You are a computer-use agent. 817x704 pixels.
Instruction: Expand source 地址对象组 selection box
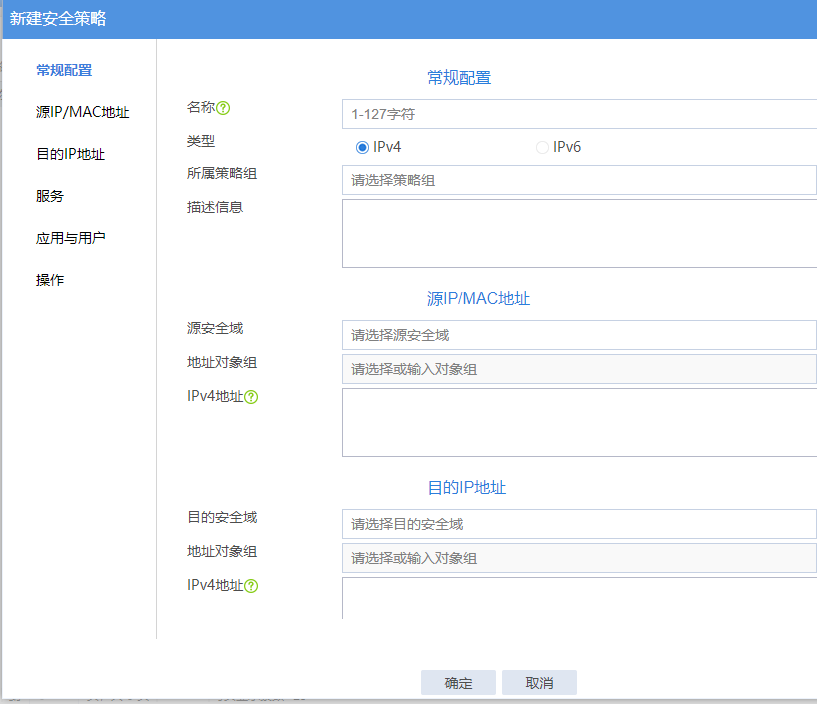pyautogui.click(x=579, y=369)
